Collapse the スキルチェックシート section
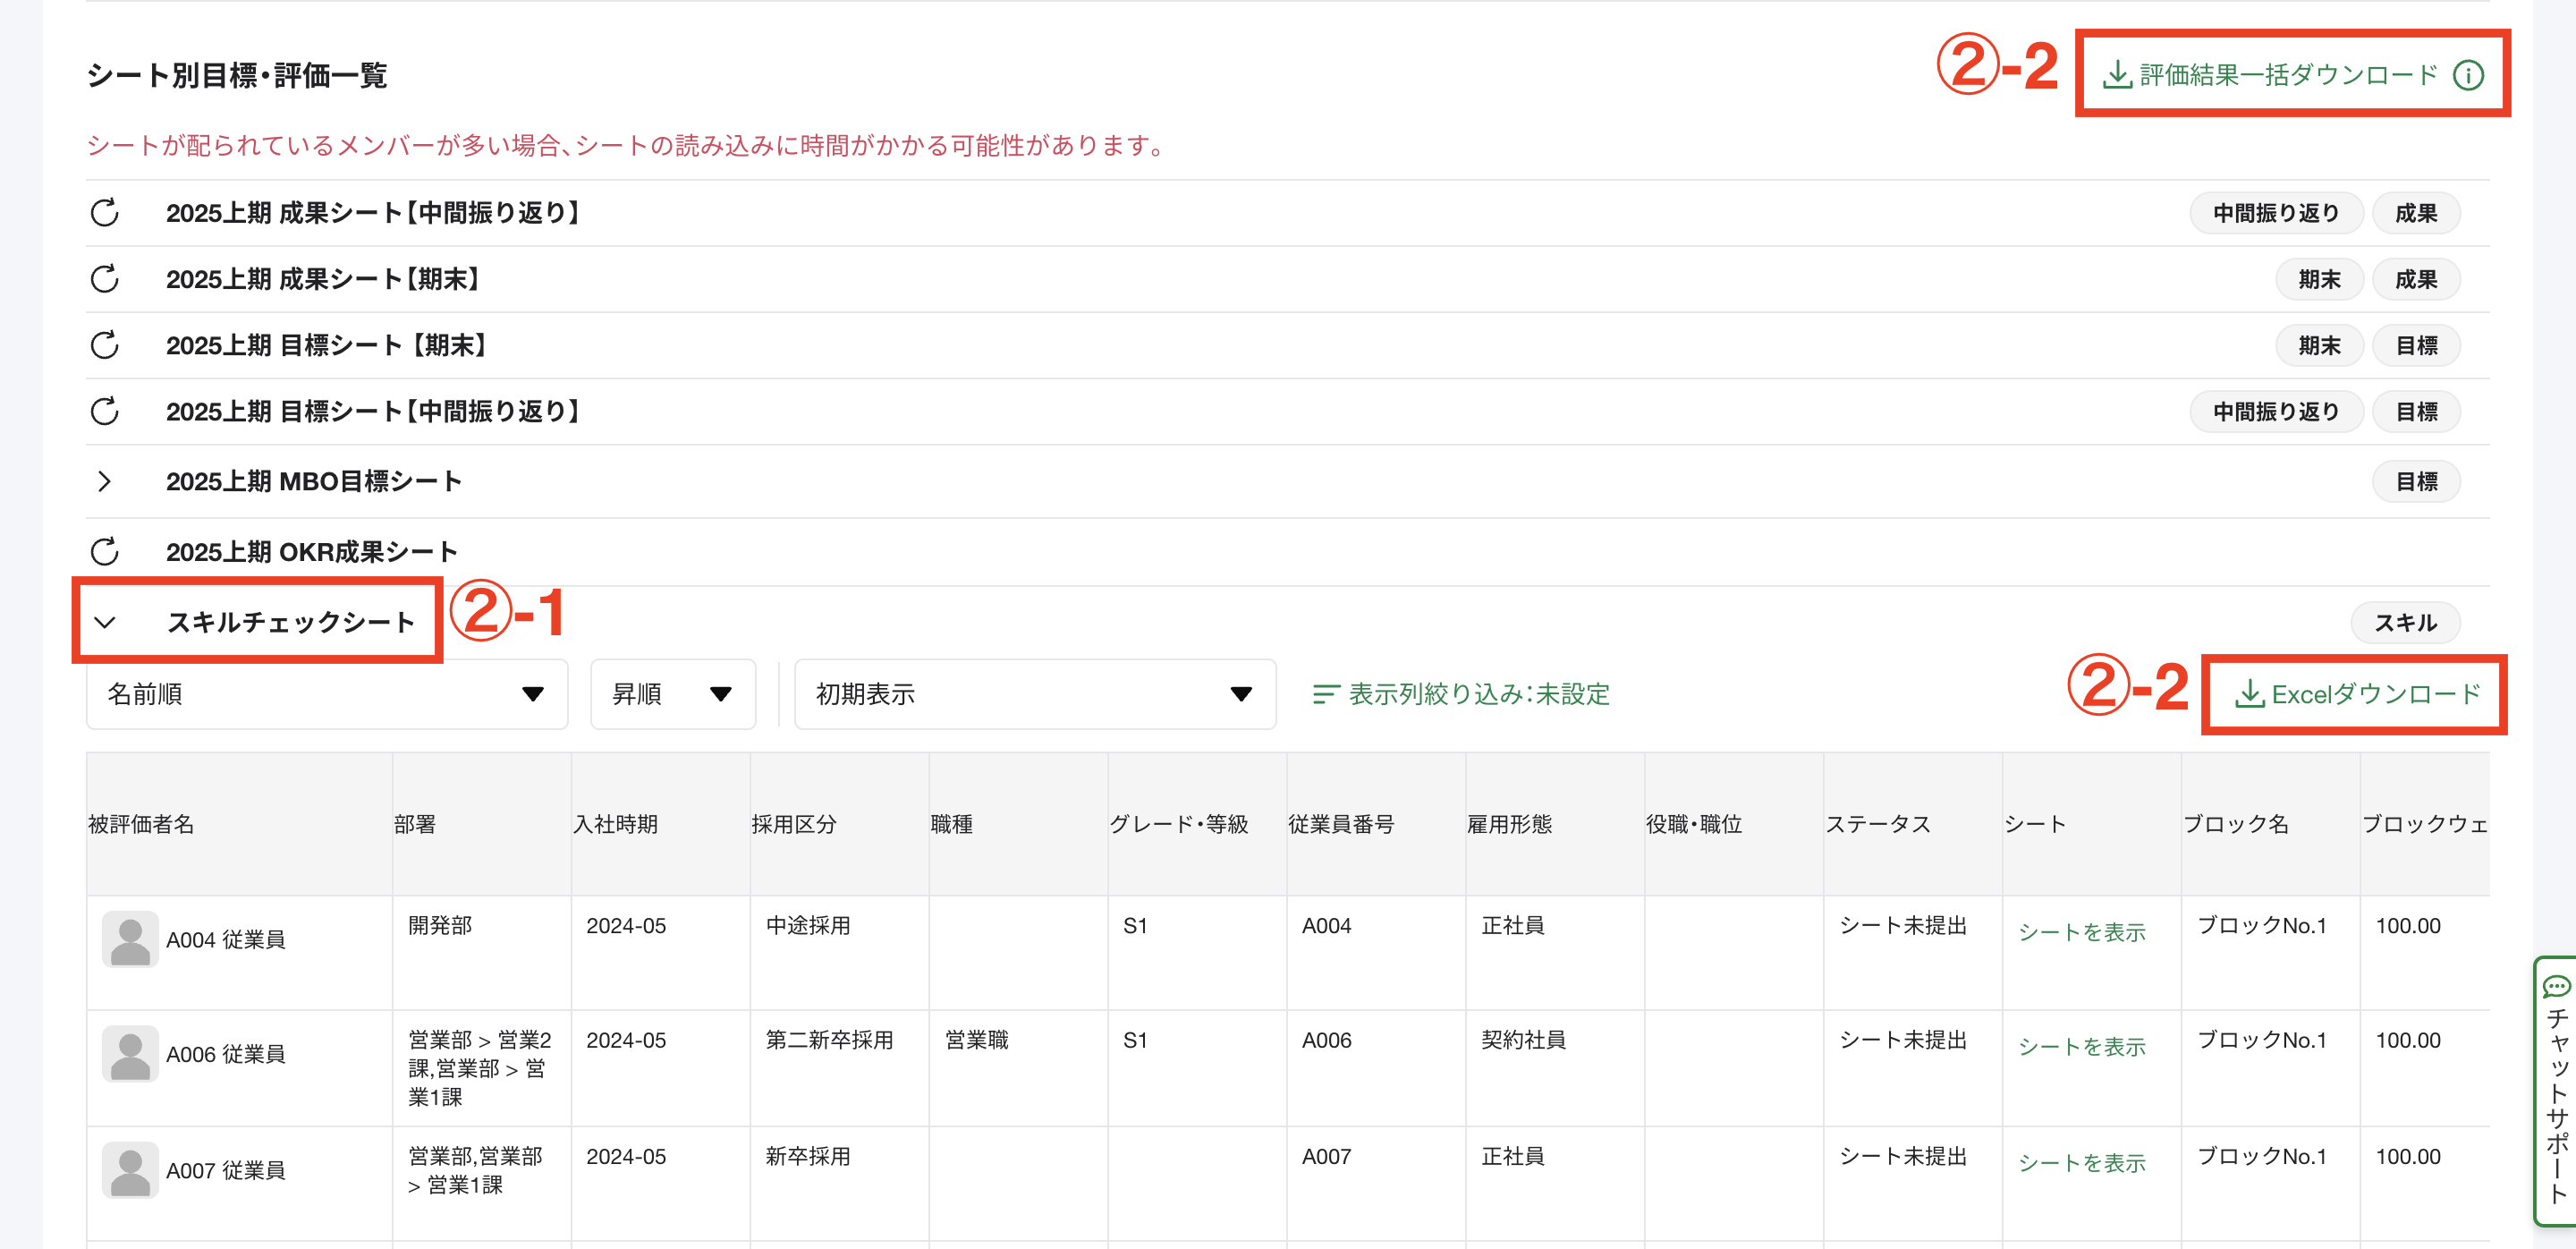 point(105,622)
